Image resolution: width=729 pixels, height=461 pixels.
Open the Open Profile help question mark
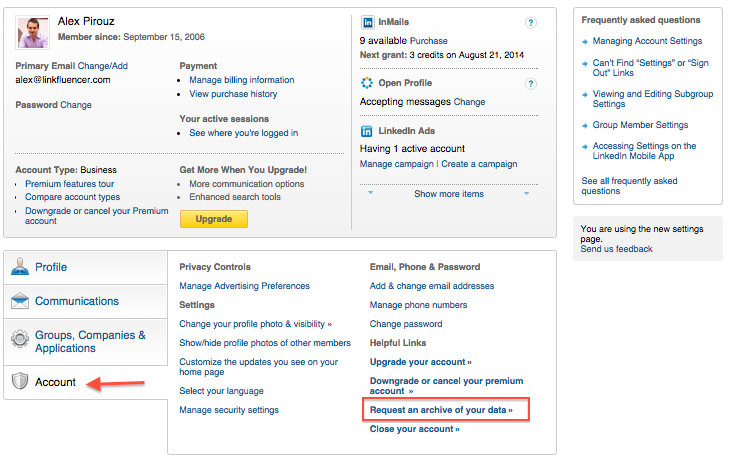530,84
